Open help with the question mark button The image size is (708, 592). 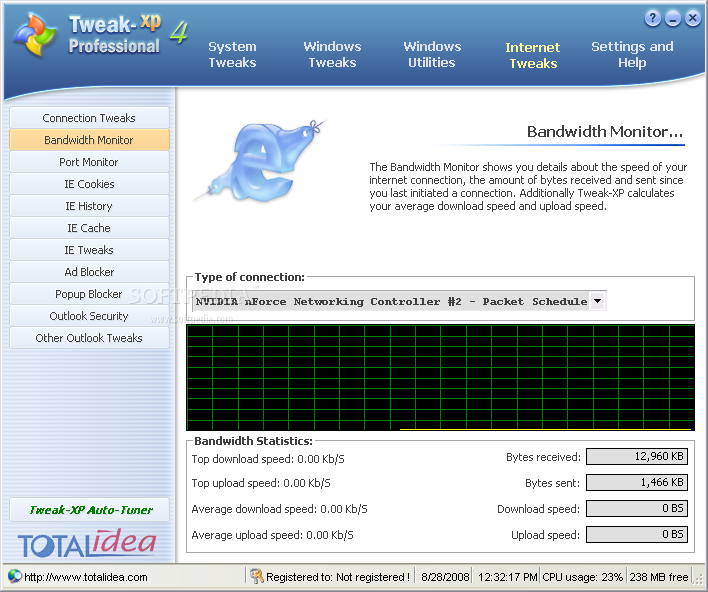652,19
